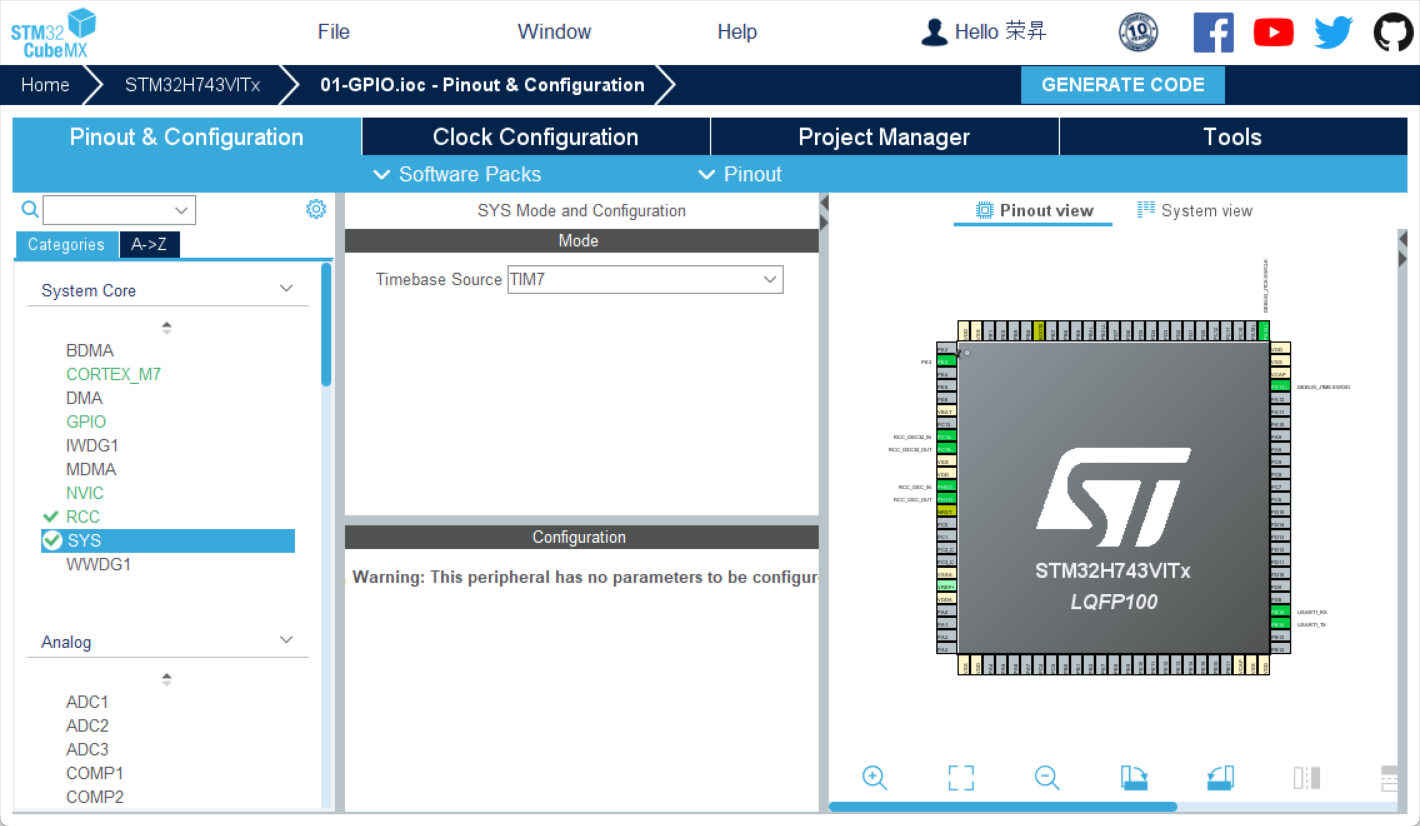Image resolution: width=1420 pixels, height=826 pixels.
Task: Open the peripheral search combo box arrow
Action: (181, 210)
